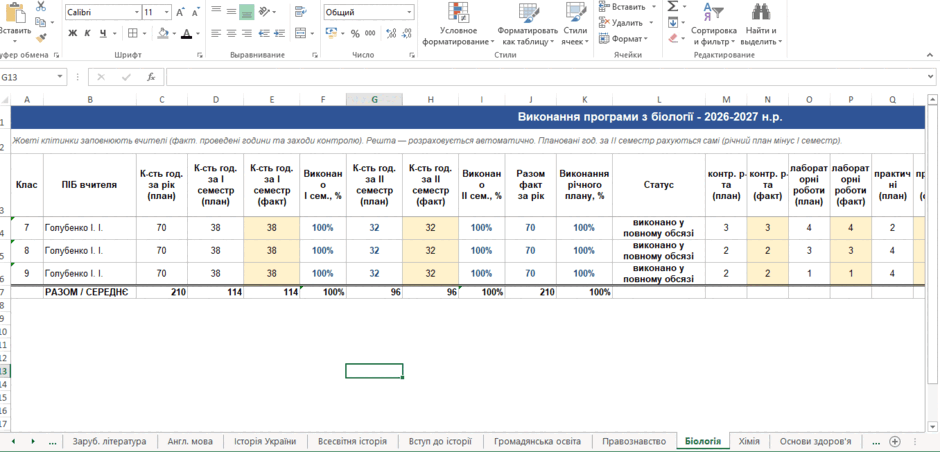940x452 pixels.
Task: Apply thousands separator 000 format
Action: [368, 33]
